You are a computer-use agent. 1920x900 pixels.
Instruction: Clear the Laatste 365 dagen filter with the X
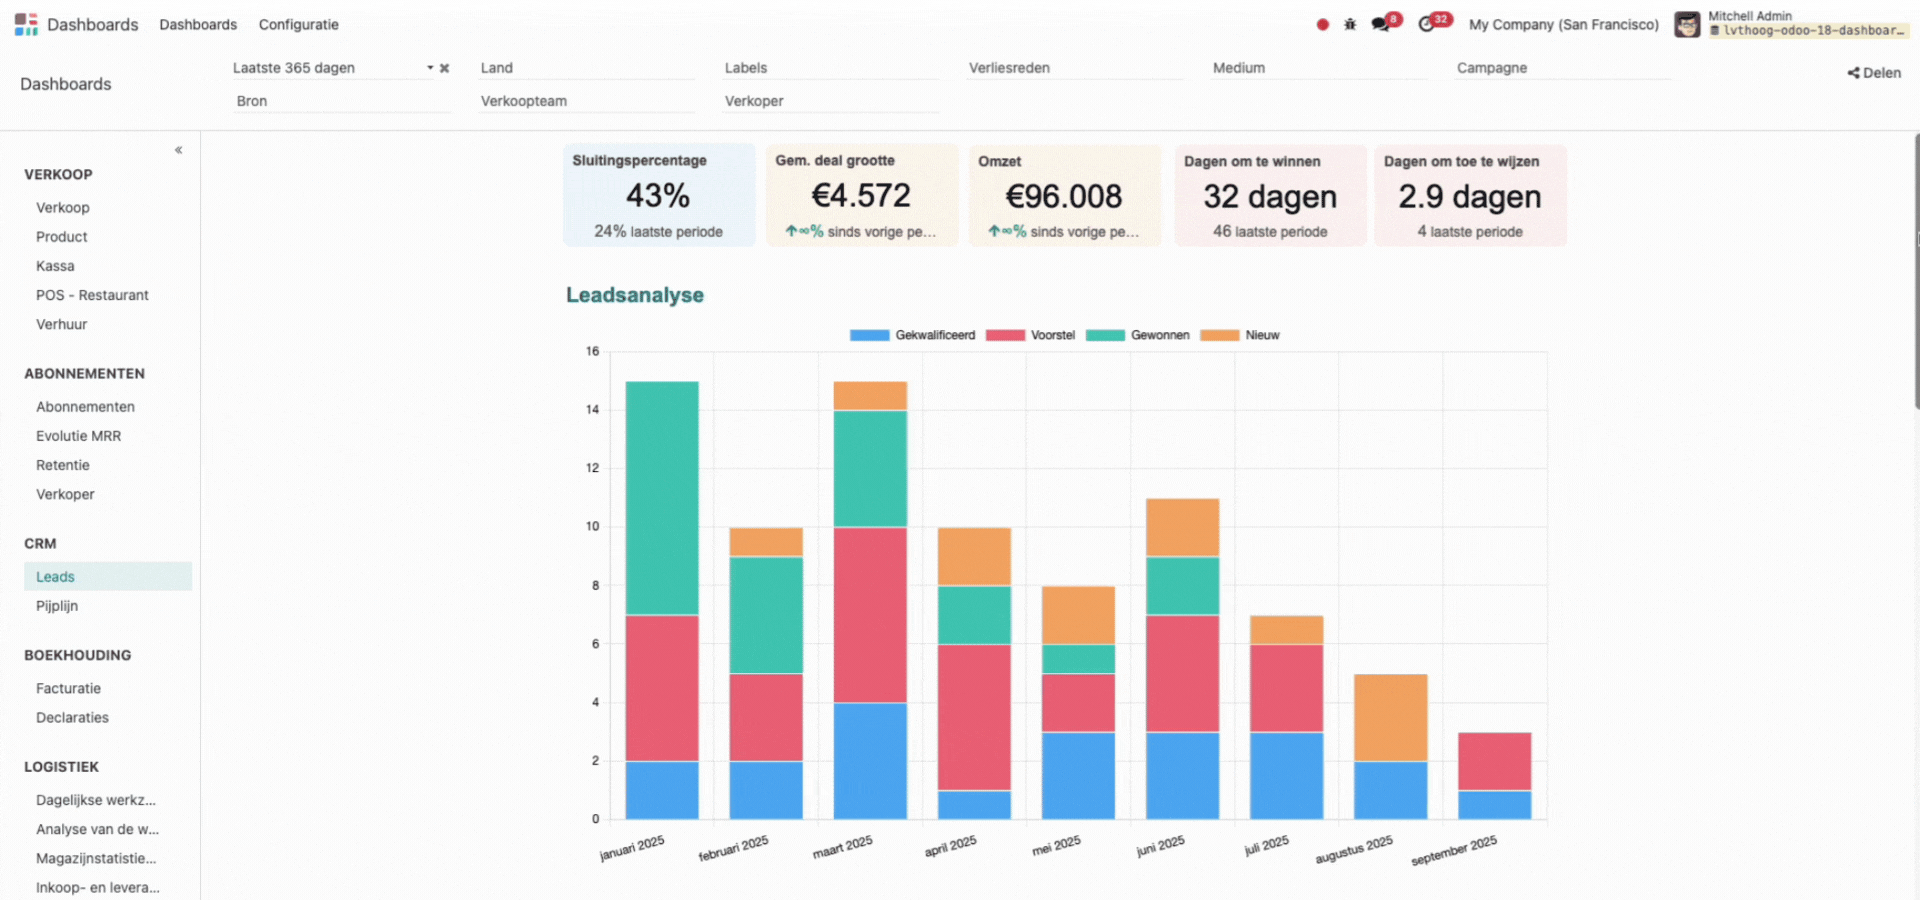click(x=444, y=68)
